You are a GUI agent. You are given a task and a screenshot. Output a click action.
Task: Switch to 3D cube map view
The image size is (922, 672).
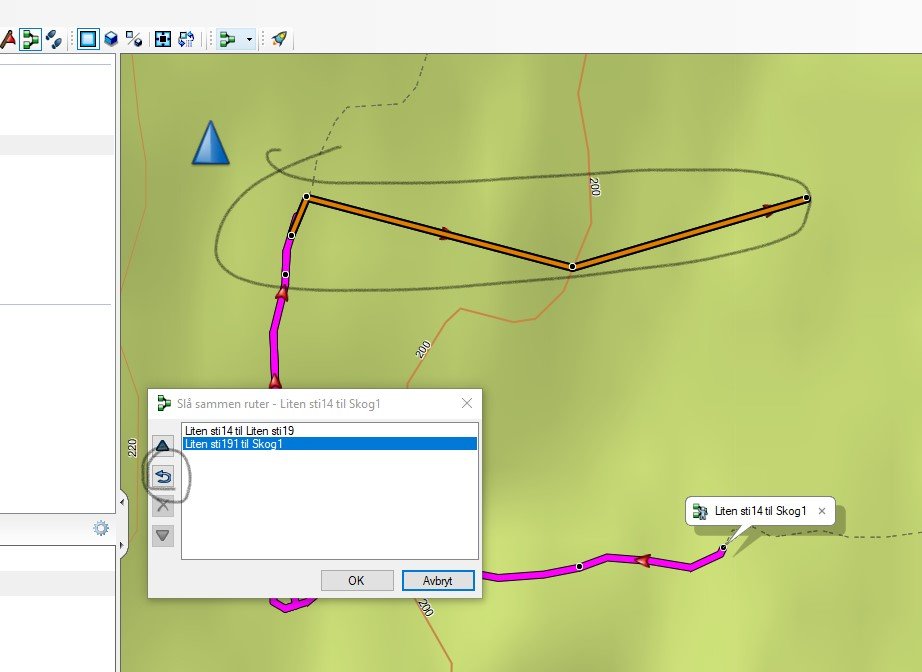point(111,39)
